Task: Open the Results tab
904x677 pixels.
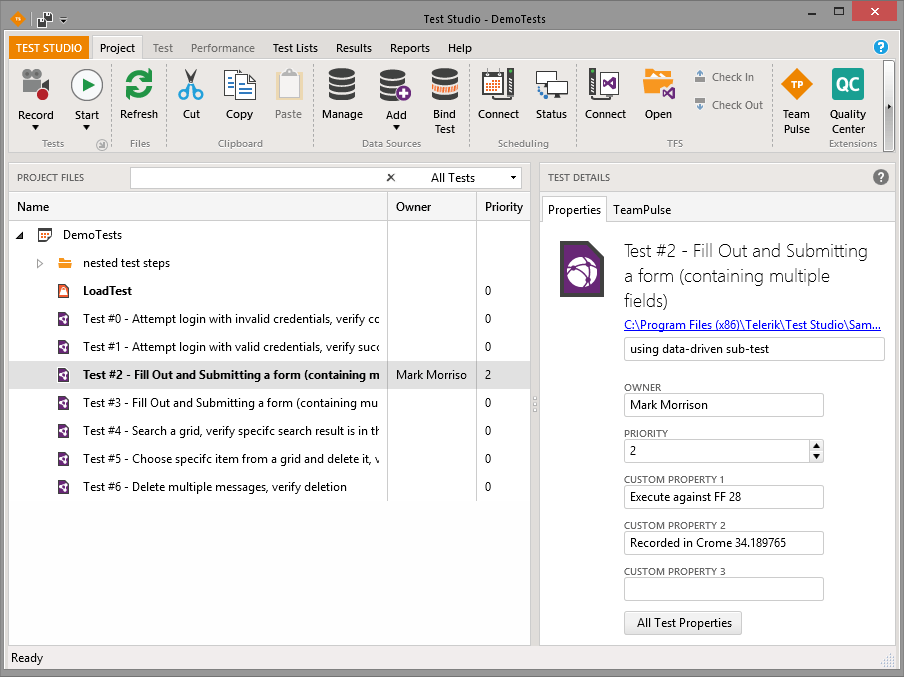Action: [x=353, y=48]
